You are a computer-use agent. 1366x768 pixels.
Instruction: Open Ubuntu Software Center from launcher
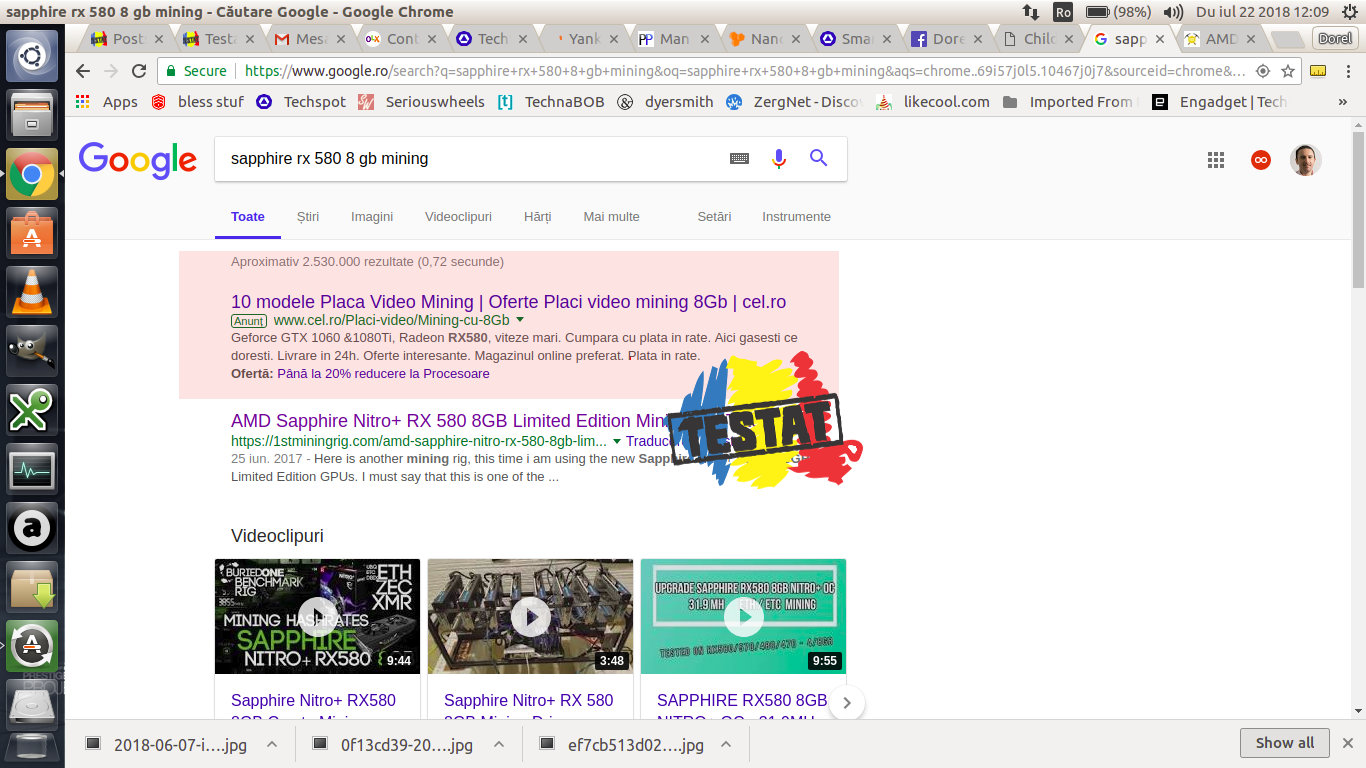(x=32, y=234)
